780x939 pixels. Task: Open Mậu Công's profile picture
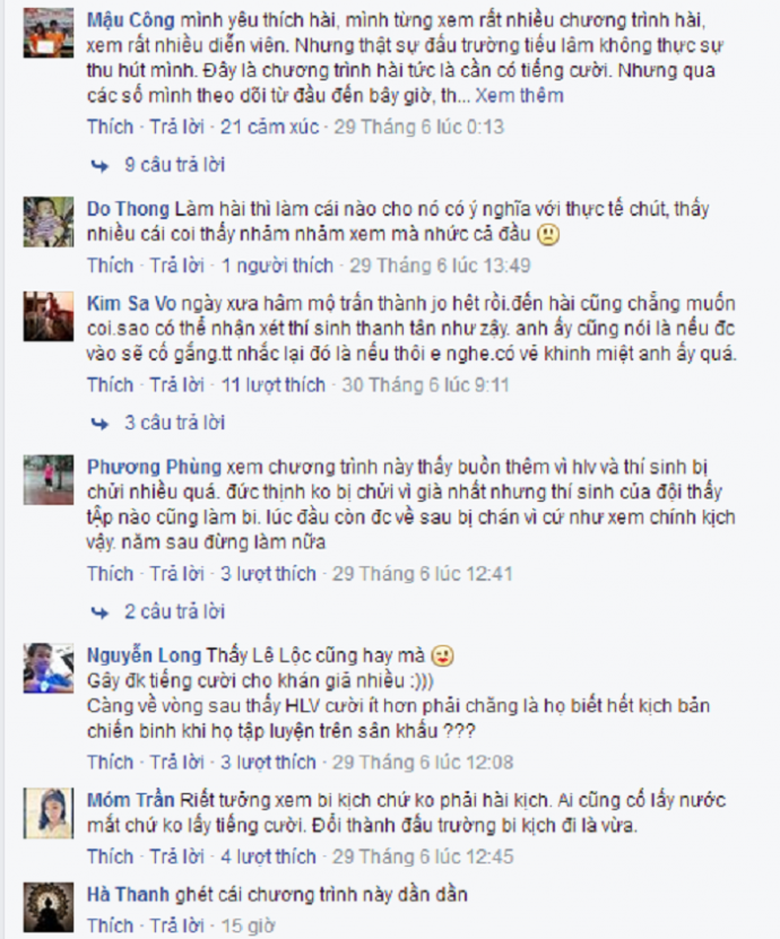coord(49,33)
